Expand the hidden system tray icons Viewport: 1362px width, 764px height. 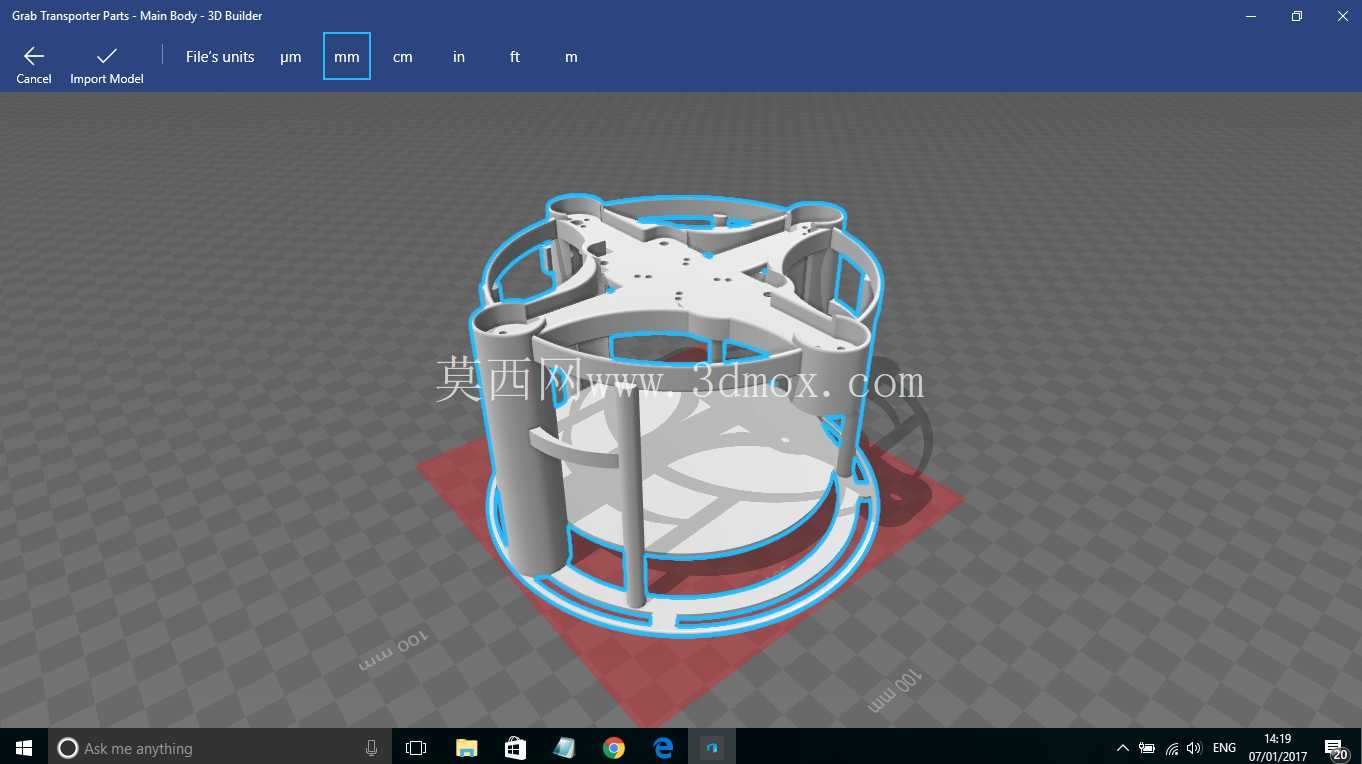1122,748
